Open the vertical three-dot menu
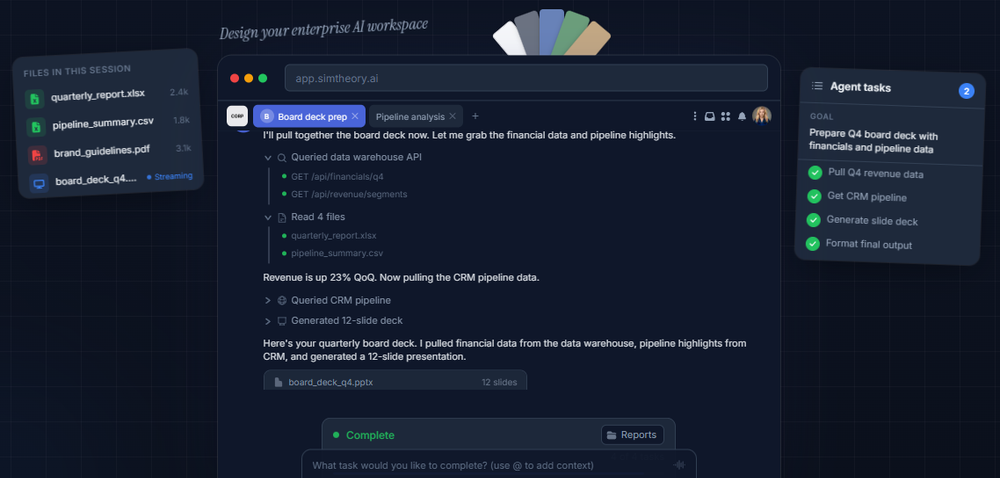1000x478 pixels. [x=695, y=116]
